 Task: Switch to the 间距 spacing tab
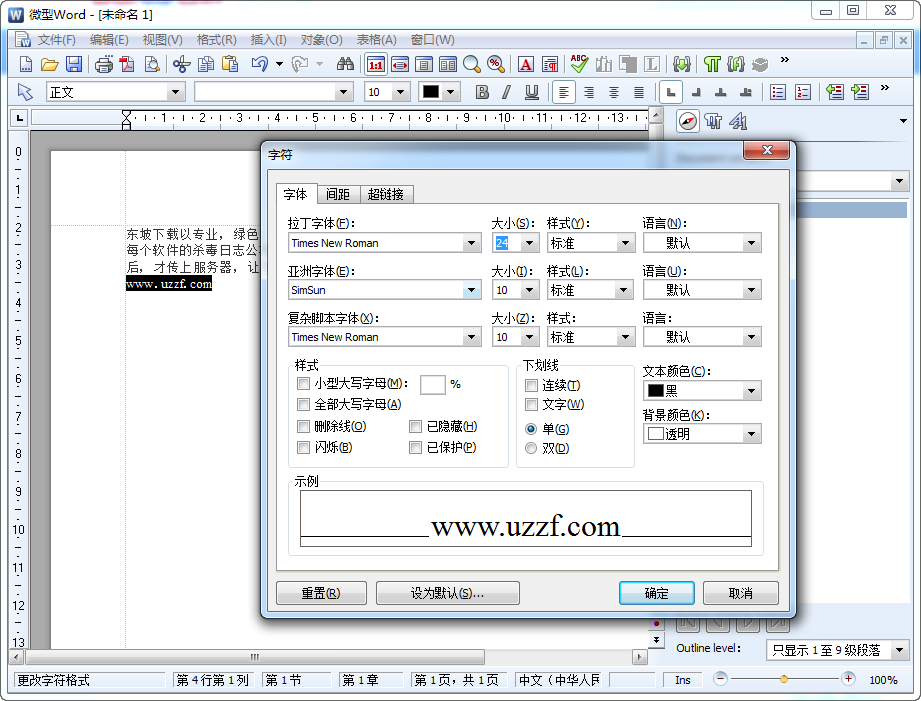338,194
